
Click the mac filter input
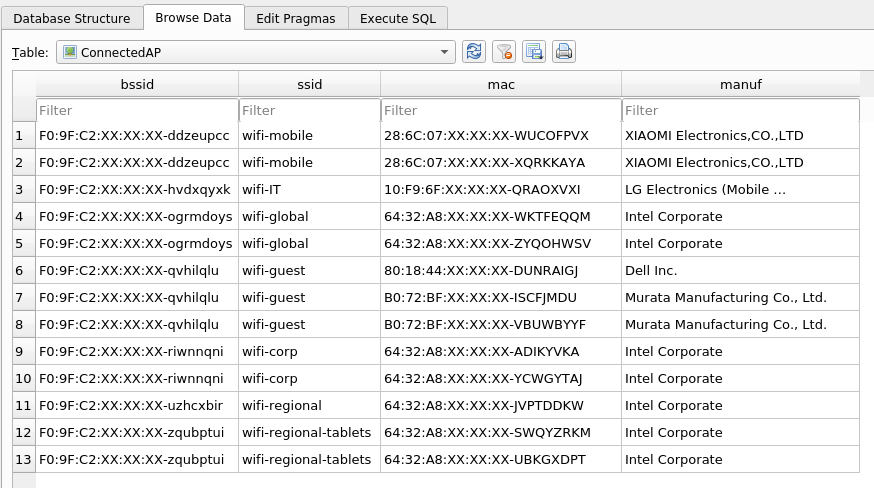500,110
